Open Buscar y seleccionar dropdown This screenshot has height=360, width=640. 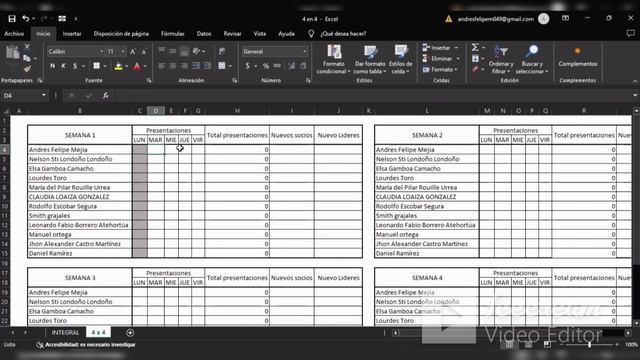coord(532,59)
